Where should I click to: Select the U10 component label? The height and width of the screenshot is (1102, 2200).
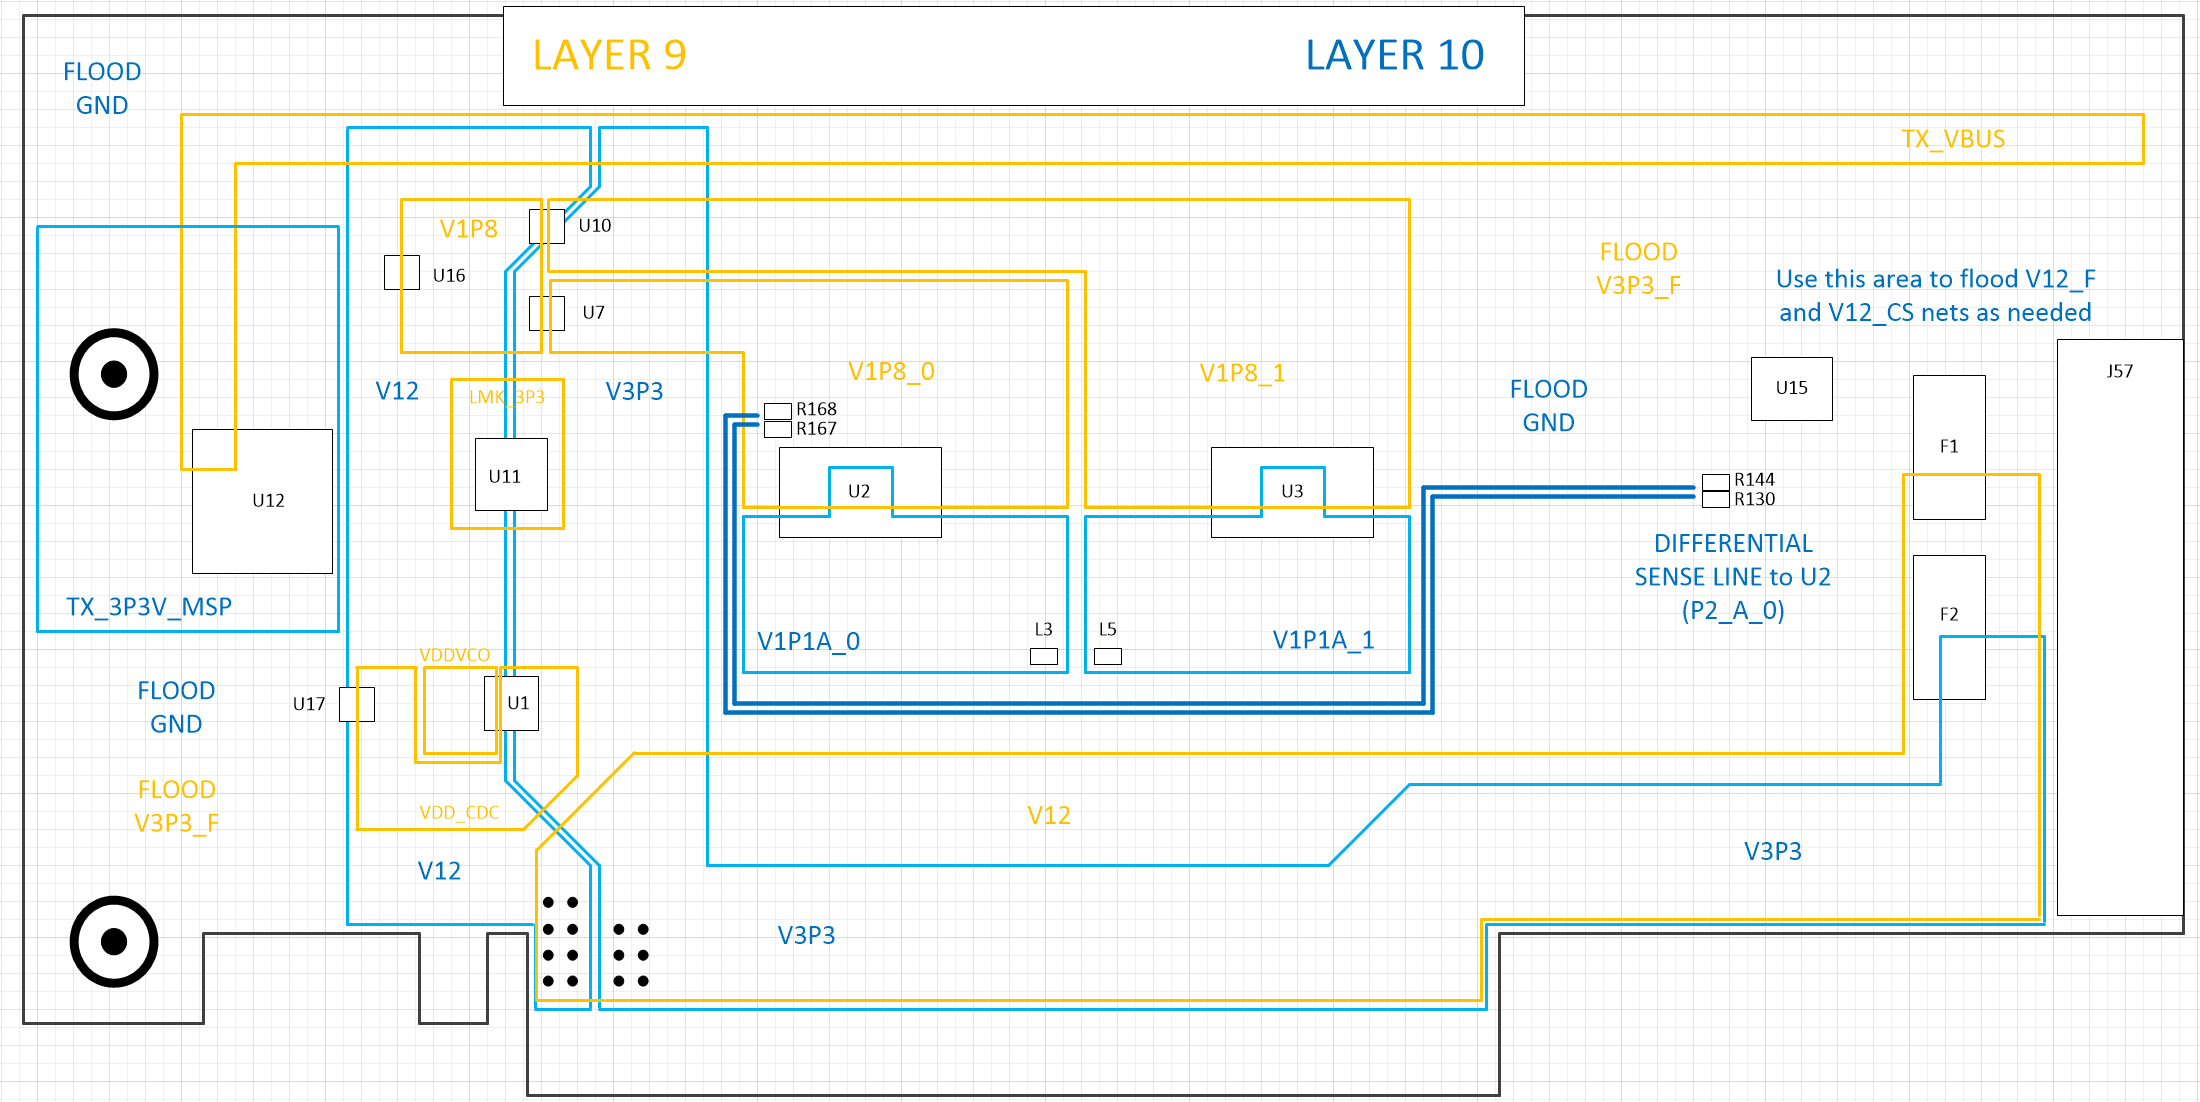pos(595,226)
